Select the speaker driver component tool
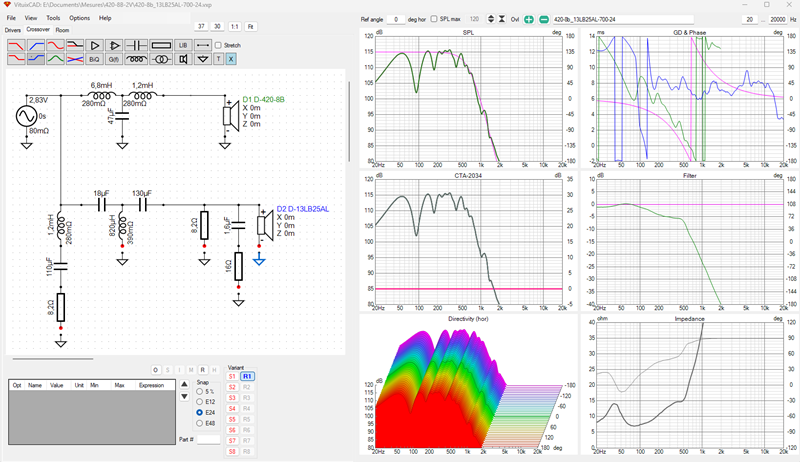800x462 pixels. point(183,59)
